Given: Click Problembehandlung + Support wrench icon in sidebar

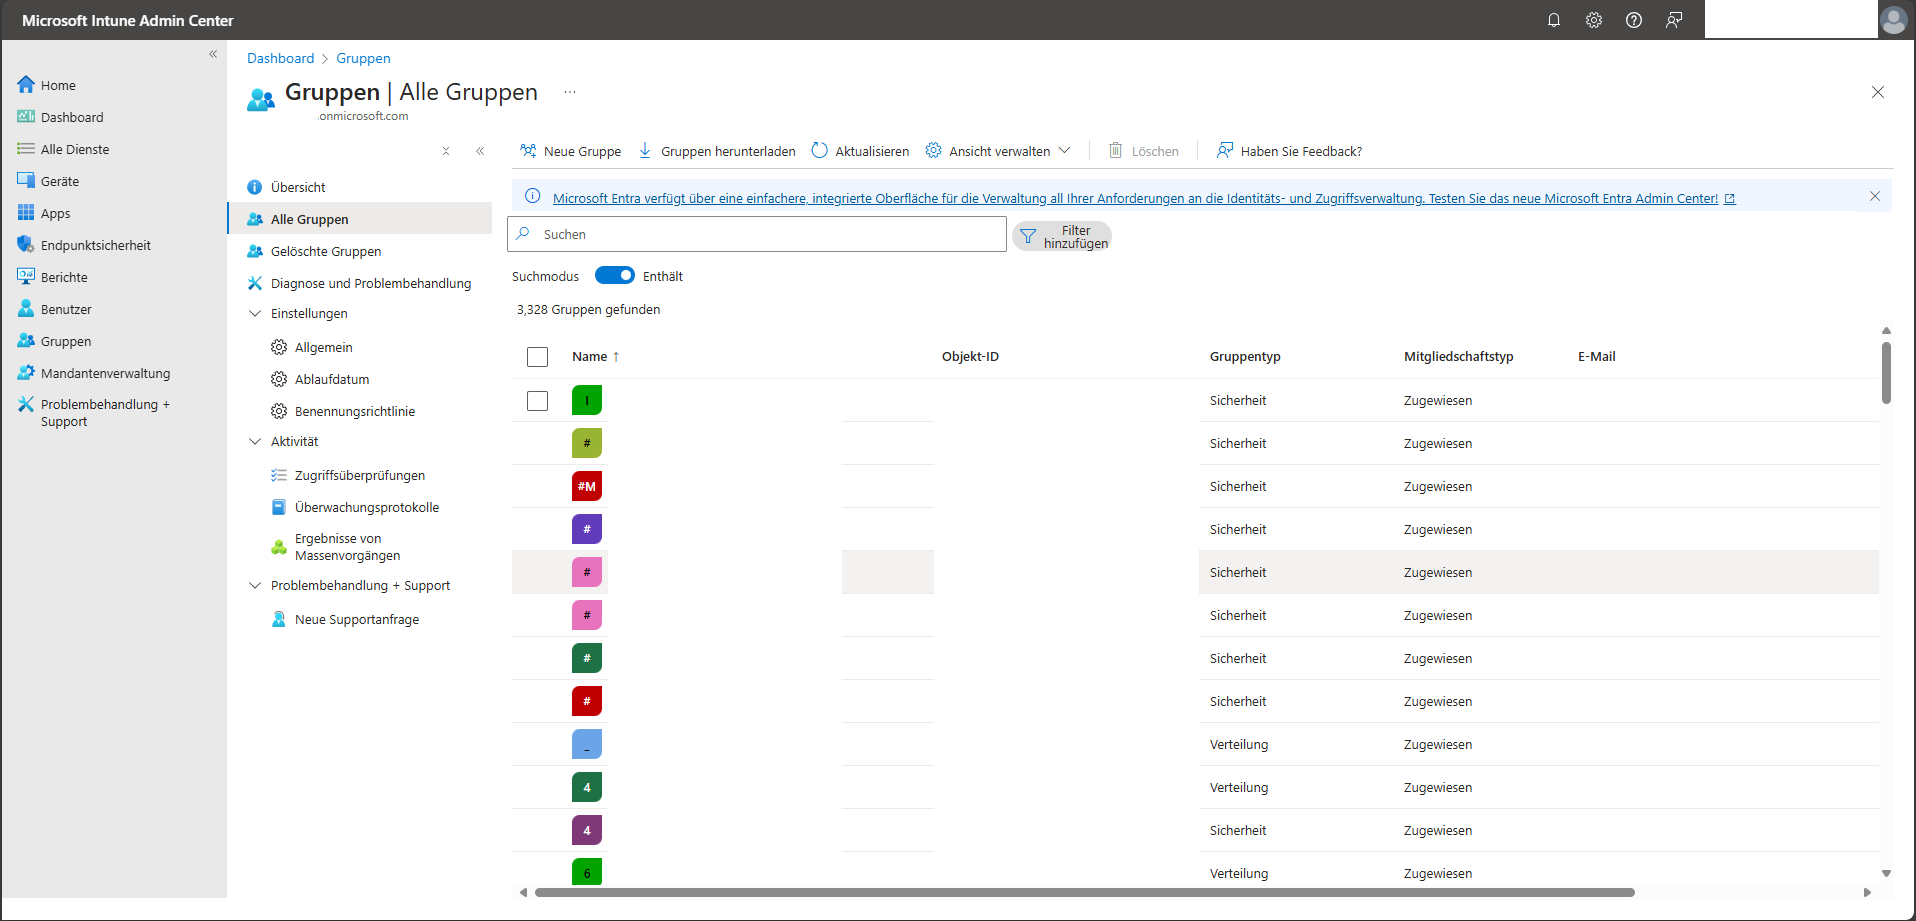Looking at the screenshot, I should (26, 404).
